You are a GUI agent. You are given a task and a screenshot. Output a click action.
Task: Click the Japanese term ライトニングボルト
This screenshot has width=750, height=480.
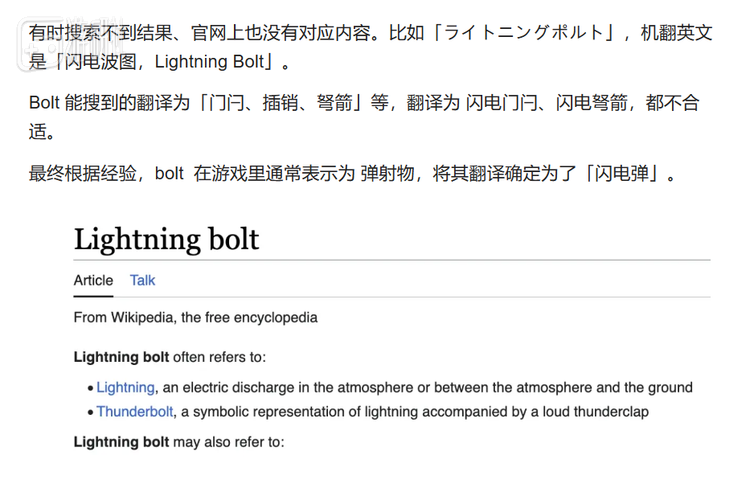[523, 33]
